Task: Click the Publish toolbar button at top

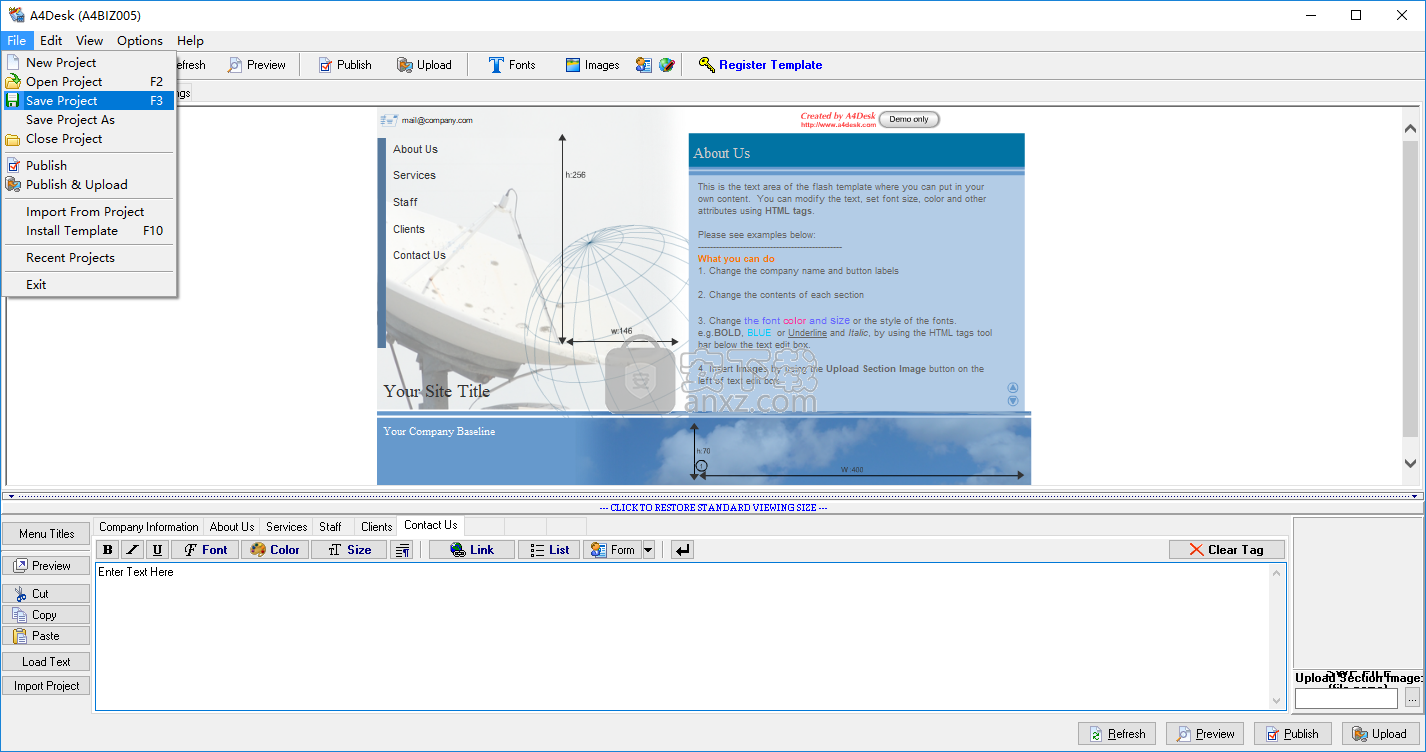Action: click(345, 65)
